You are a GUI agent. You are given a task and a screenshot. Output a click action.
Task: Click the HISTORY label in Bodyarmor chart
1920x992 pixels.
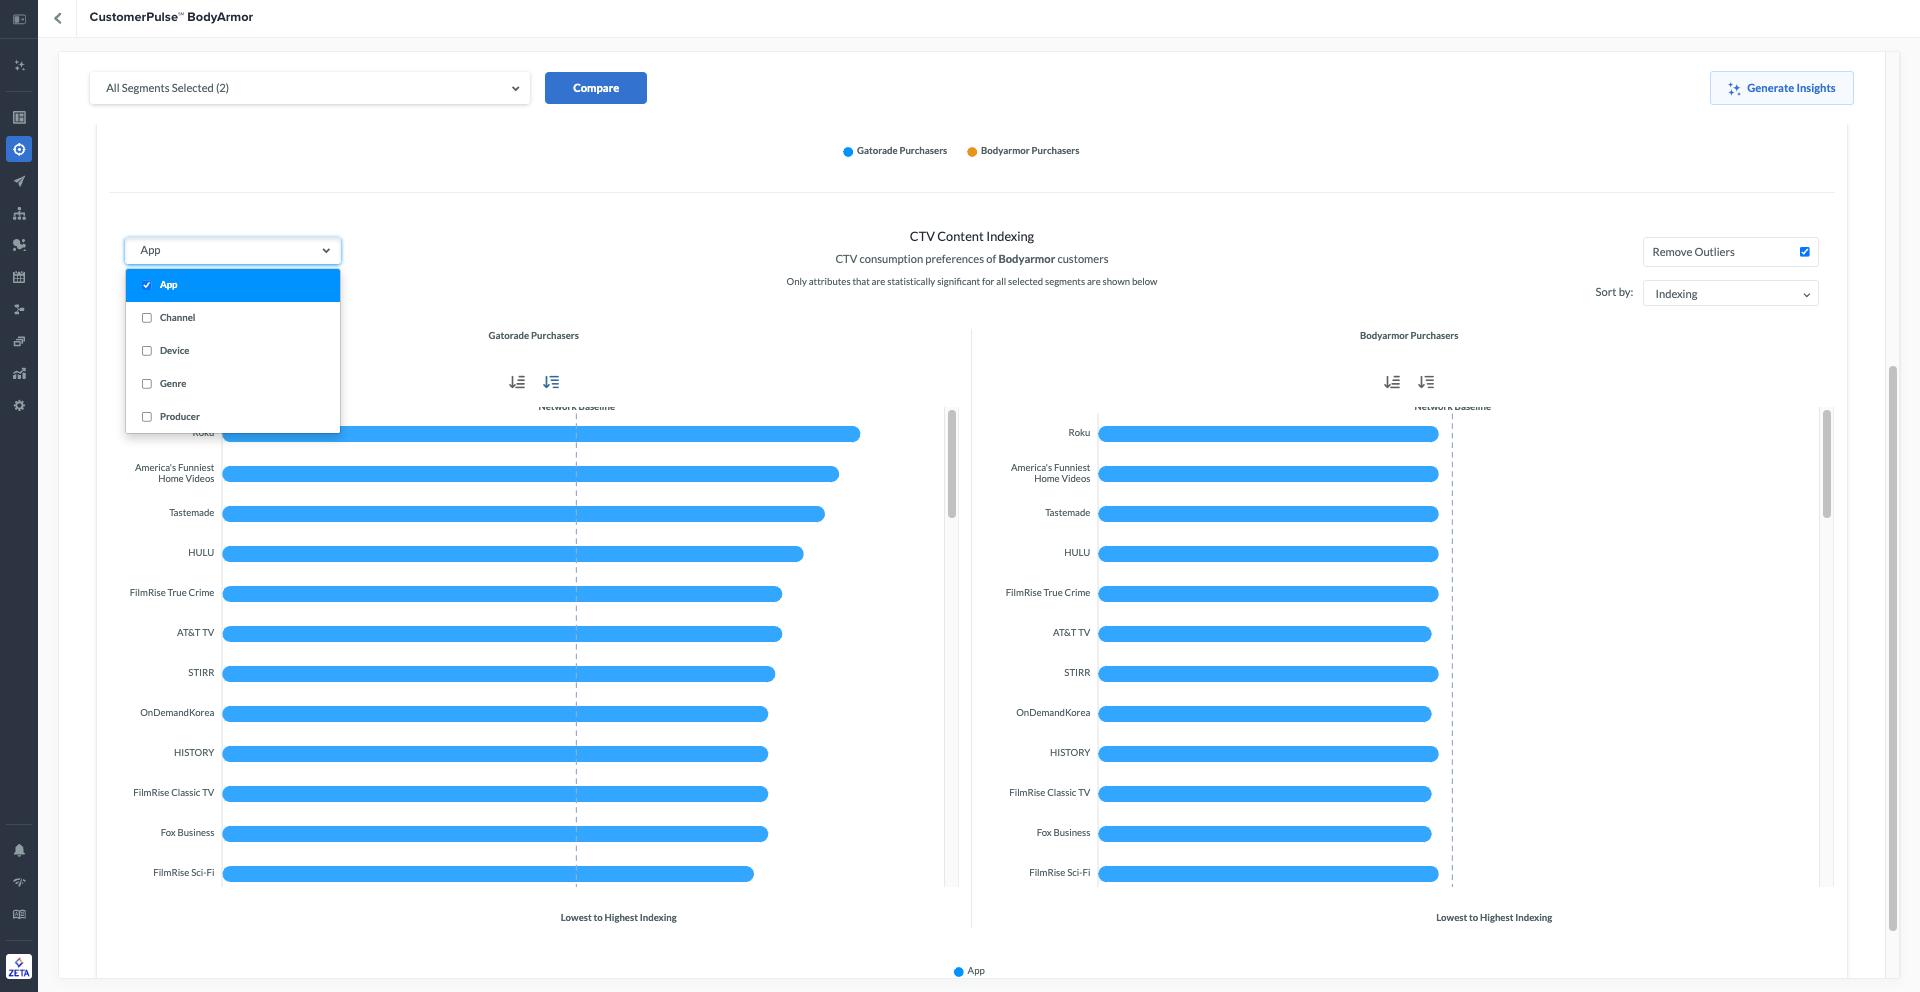coord(1070,753)
